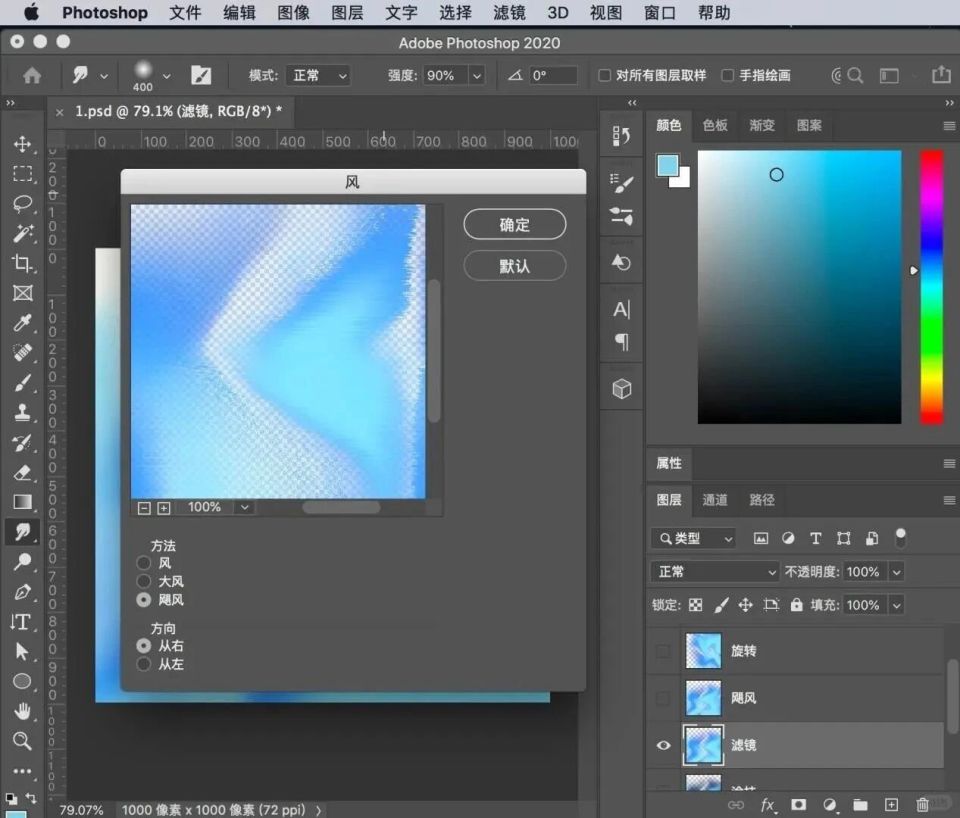Select the Lasso tool

click(x=22, y=204)
